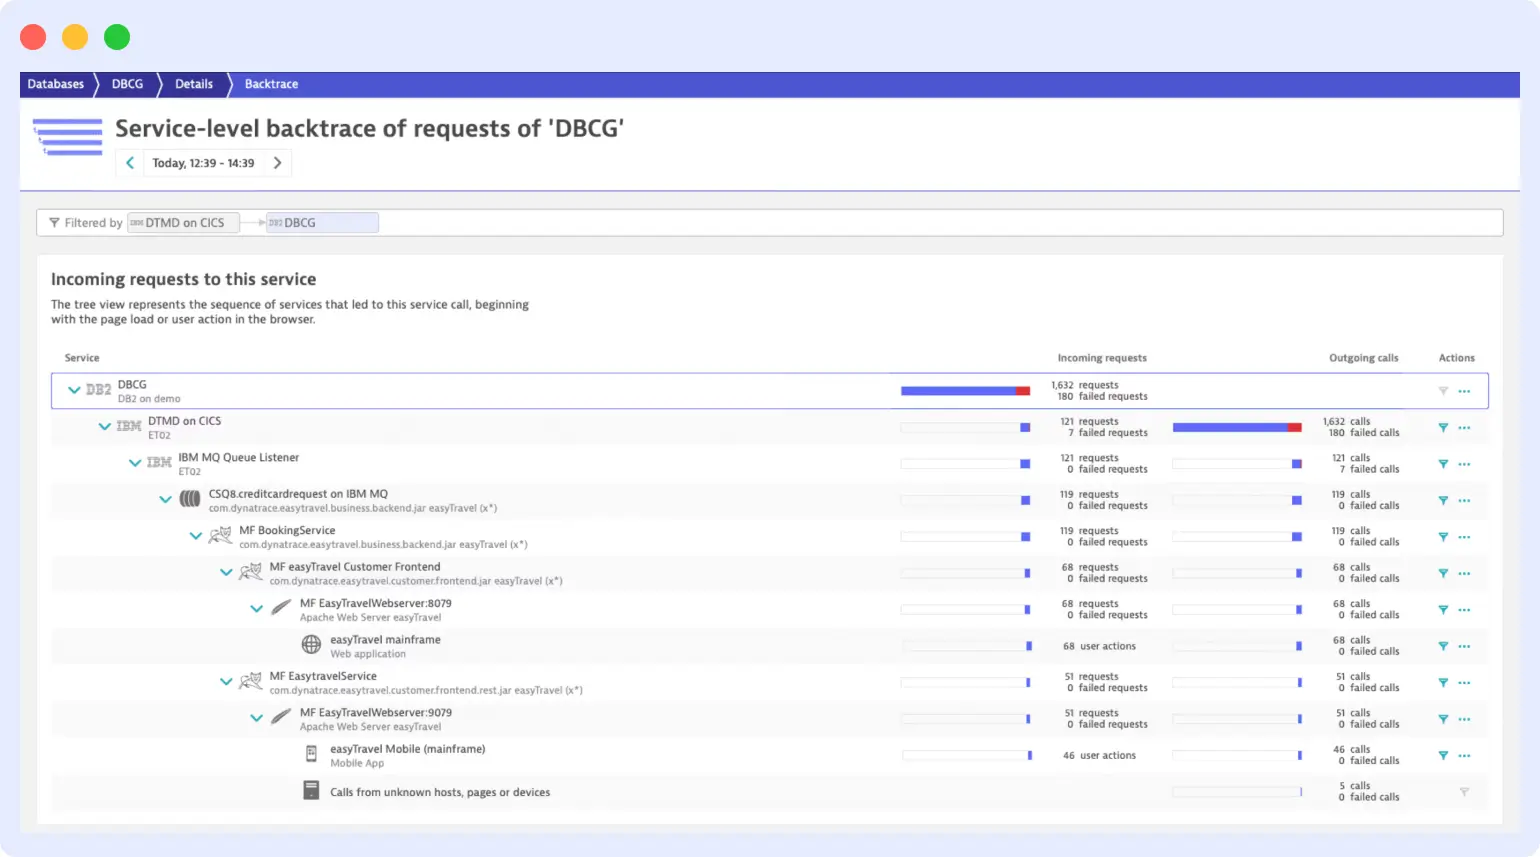
Task: Click Outgoing calls column header
Action: [x=1364, y=358]
